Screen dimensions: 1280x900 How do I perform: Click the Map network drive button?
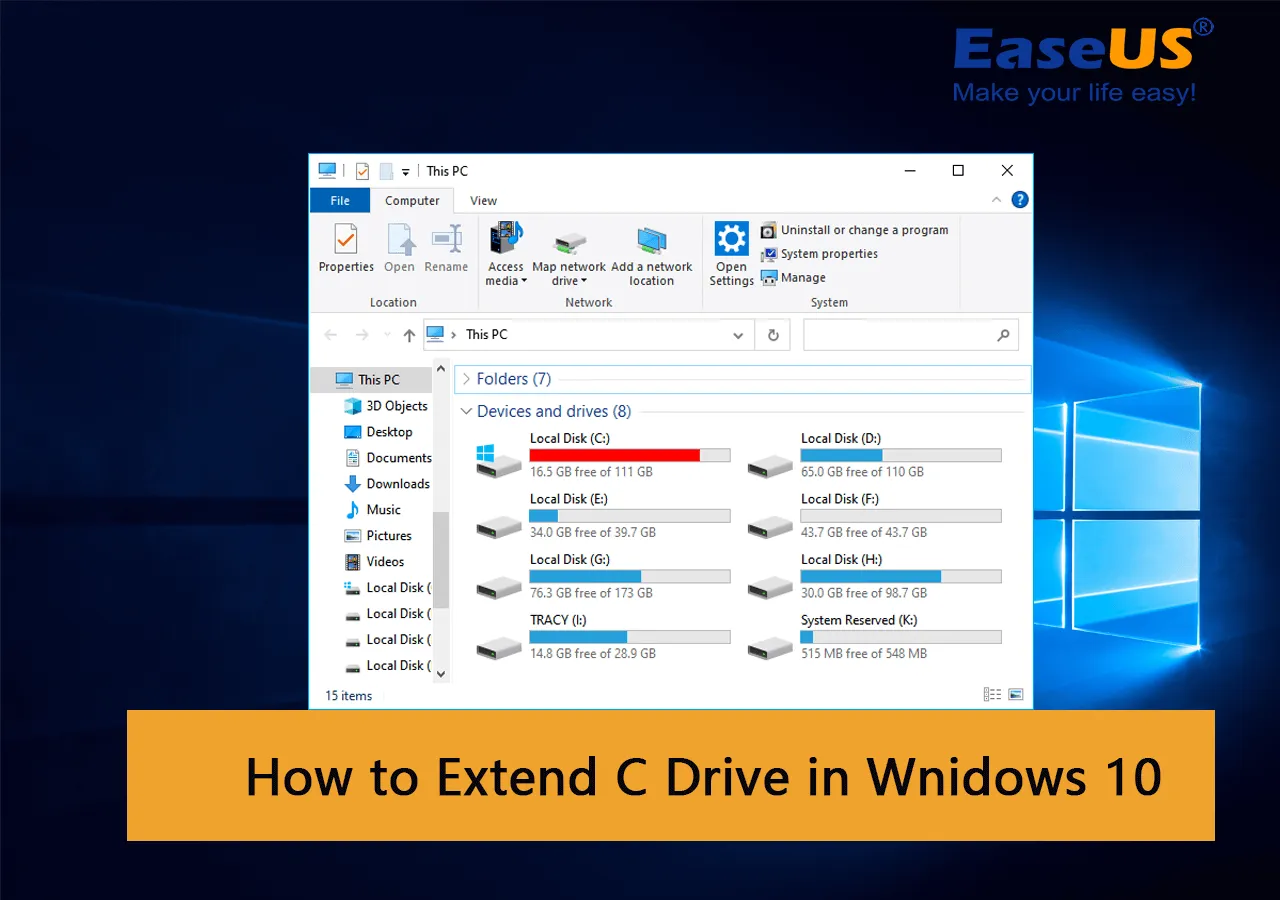(569, 254)
